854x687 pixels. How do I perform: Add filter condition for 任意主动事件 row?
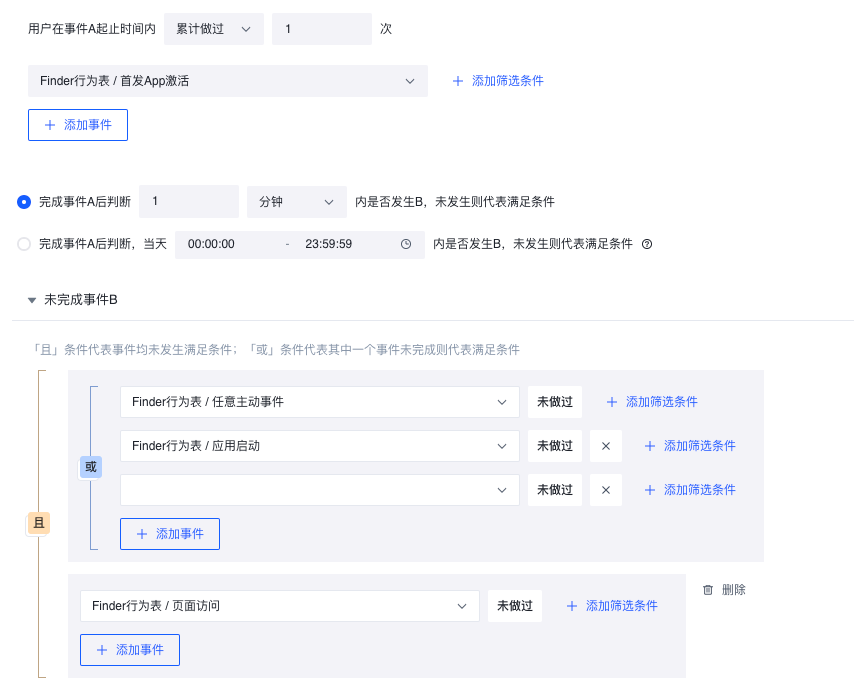652,402
